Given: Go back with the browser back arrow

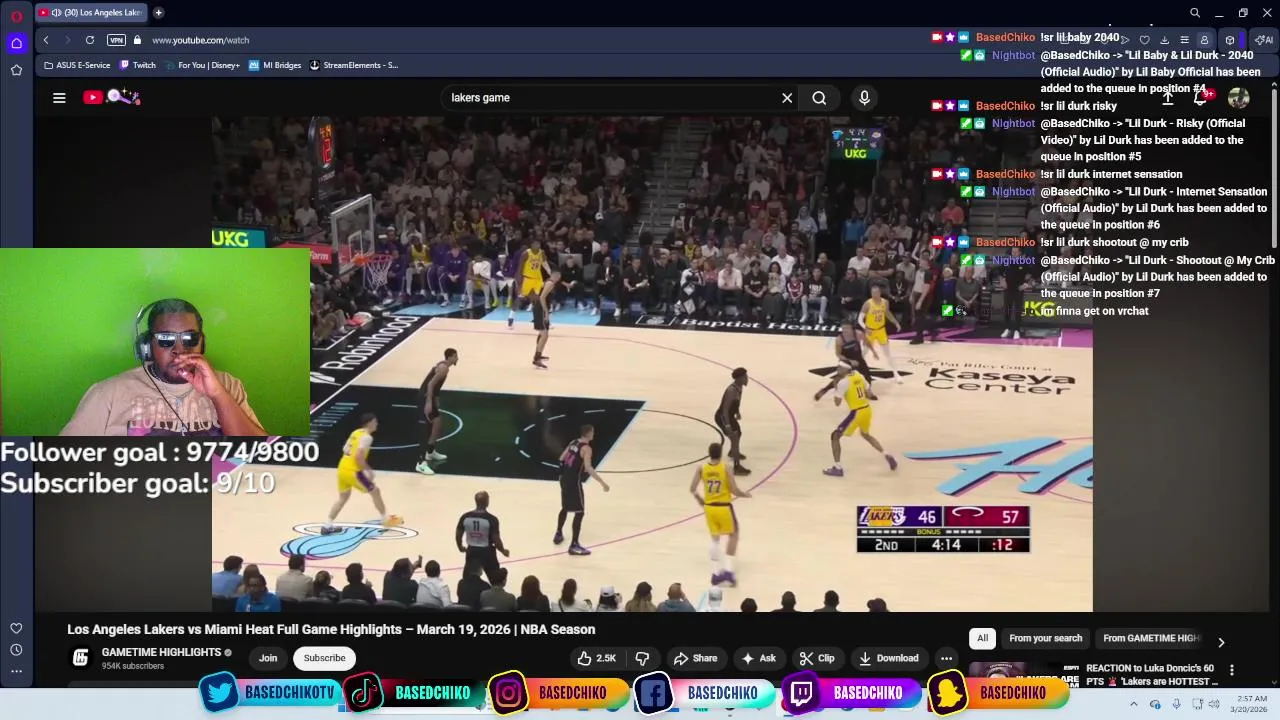Looking at the screenshot, I should pos(46,40).
